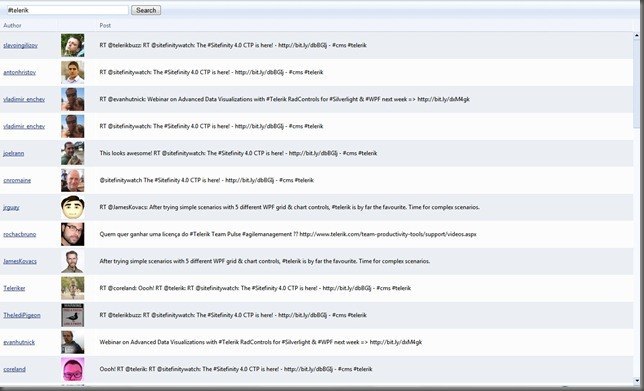Select vladimir_enchev's post 'RT @sitefinitywatch: The #Sitefinity'

(211, 126)
